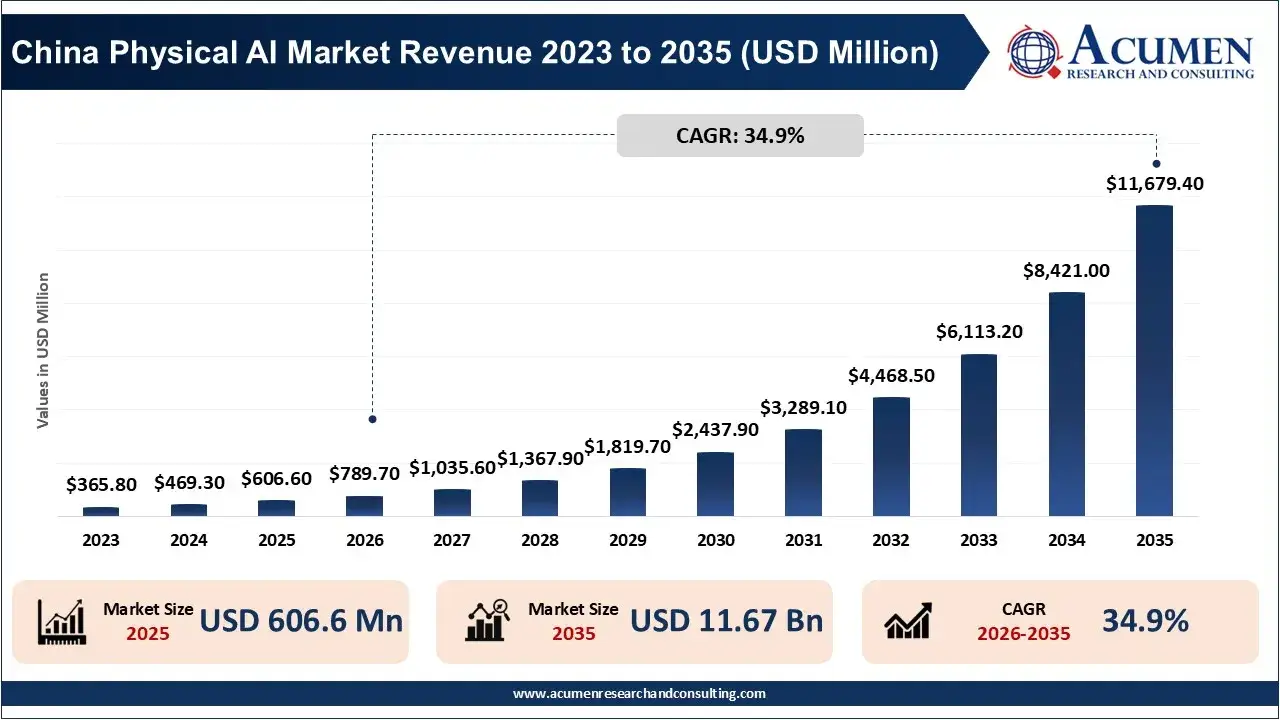Select the 2023 revenue bar
Viewport: 1280px width, 720px height.
(x=101, y=511)
